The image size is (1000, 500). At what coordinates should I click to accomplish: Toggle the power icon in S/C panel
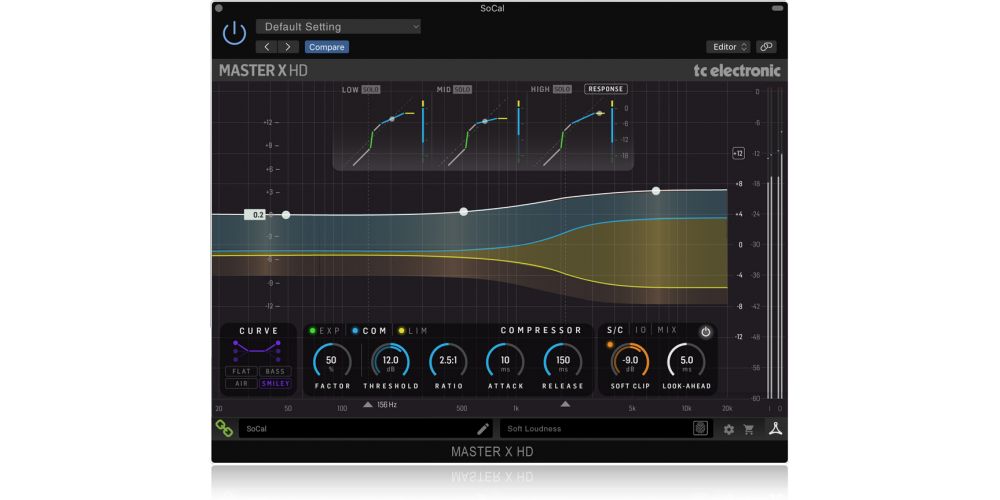point(705,332)
